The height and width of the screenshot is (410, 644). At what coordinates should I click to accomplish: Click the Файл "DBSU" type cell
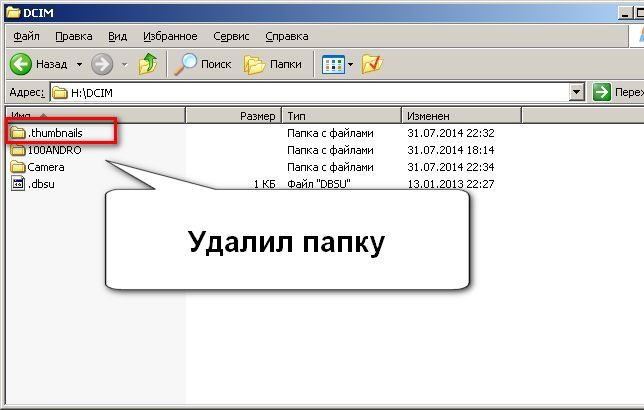coord(319,184)
